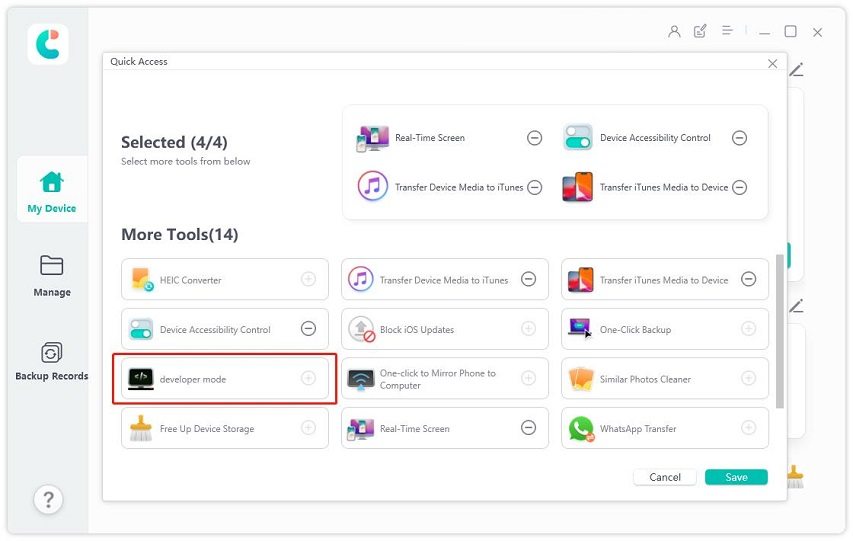Add Free Up Device Storage with plus button
Screen dimensions: 853x541
click(x=308, y=428)
